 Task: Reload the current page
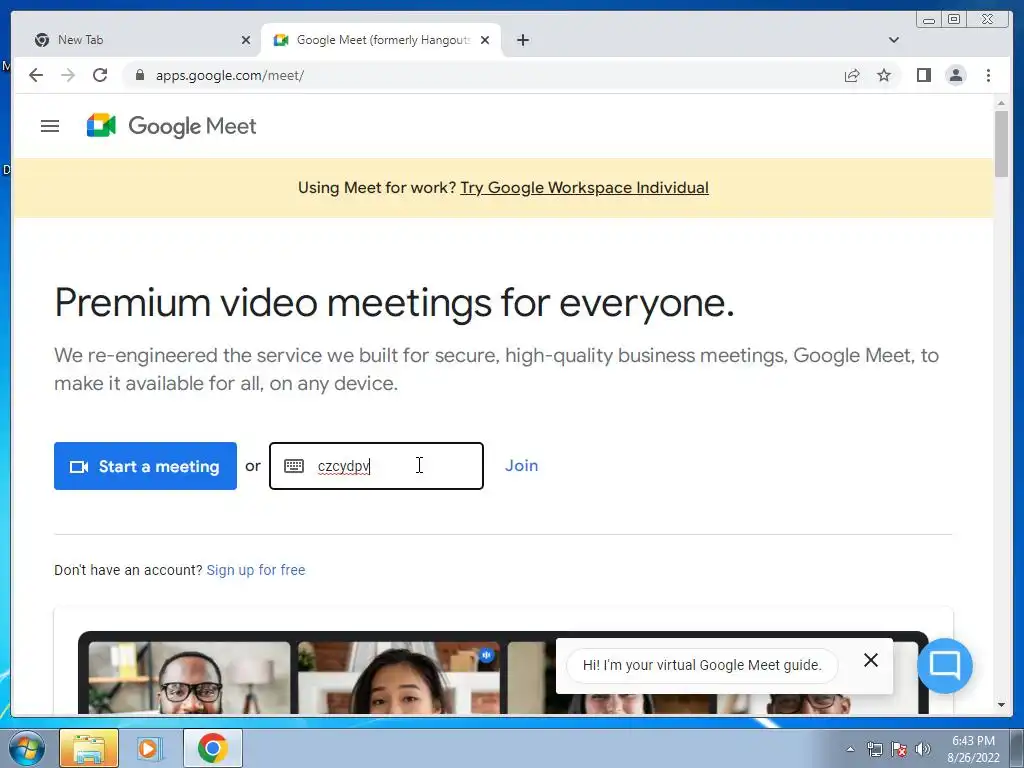pos(100,75)
